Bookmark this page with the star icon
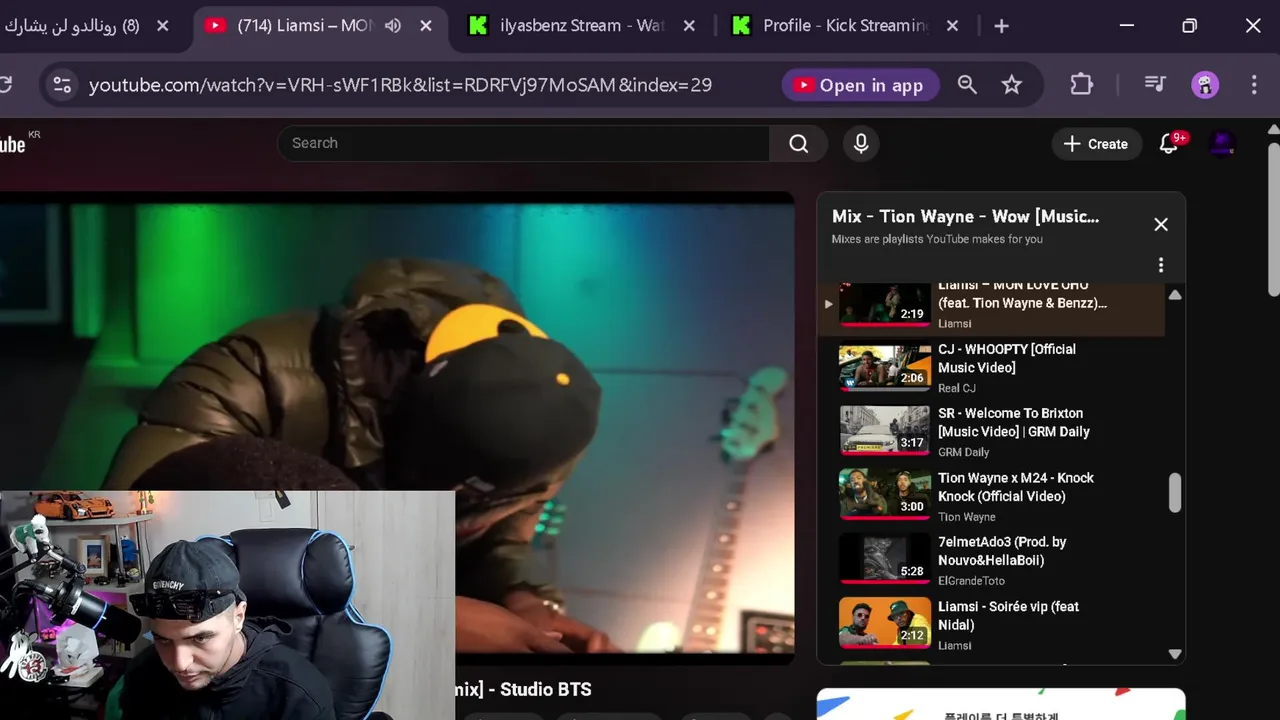The height and width of the screenshot is (720, 1280). coord(1012,85)
